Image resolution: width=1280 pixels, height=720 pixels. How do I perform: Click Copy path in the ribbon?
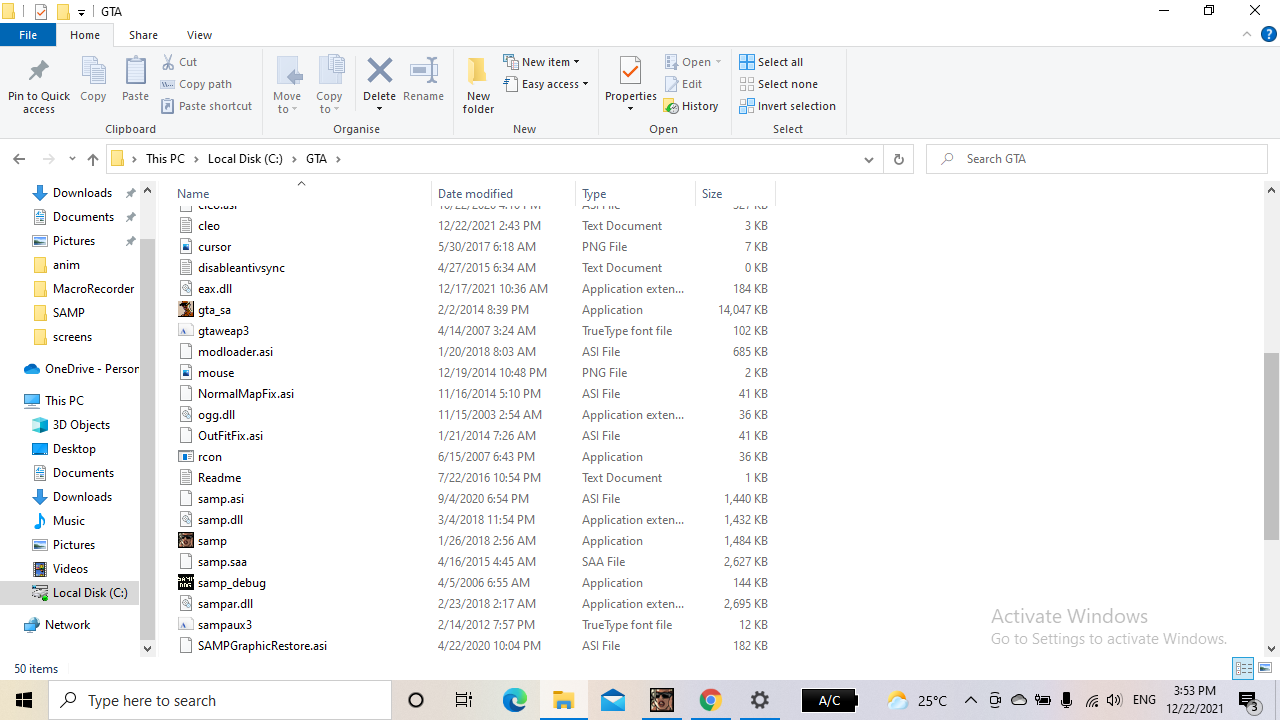click(x=196, y=84)
